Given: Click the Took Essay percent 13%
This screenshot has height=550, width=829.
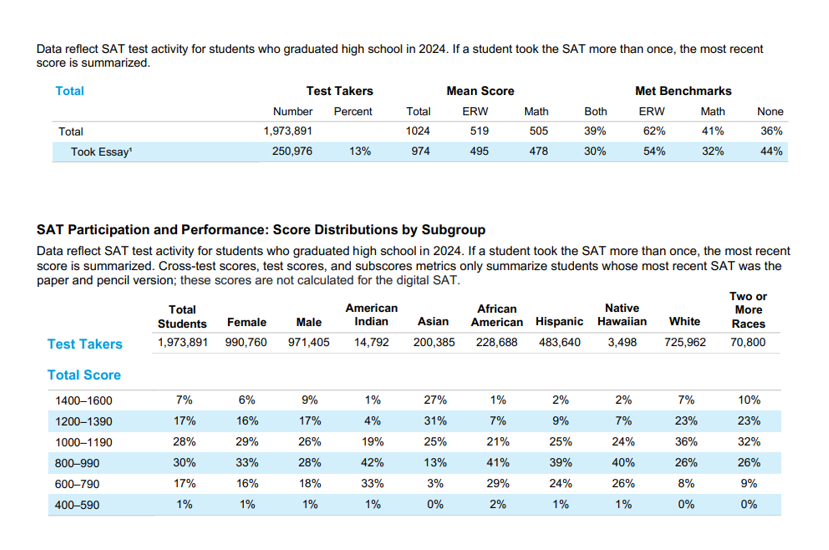Looking at the screenshot, I should 360,151.
